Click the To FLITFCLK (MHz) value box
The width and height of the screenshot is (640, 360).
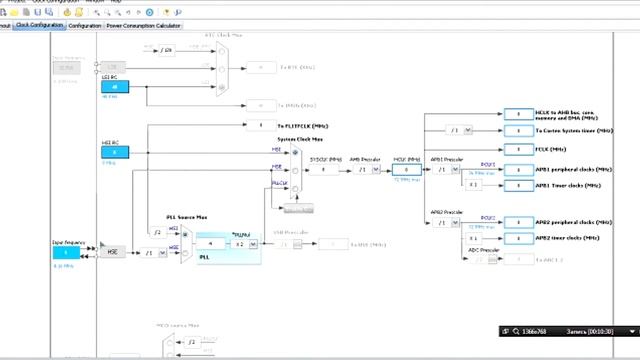[x=261, y=125]
